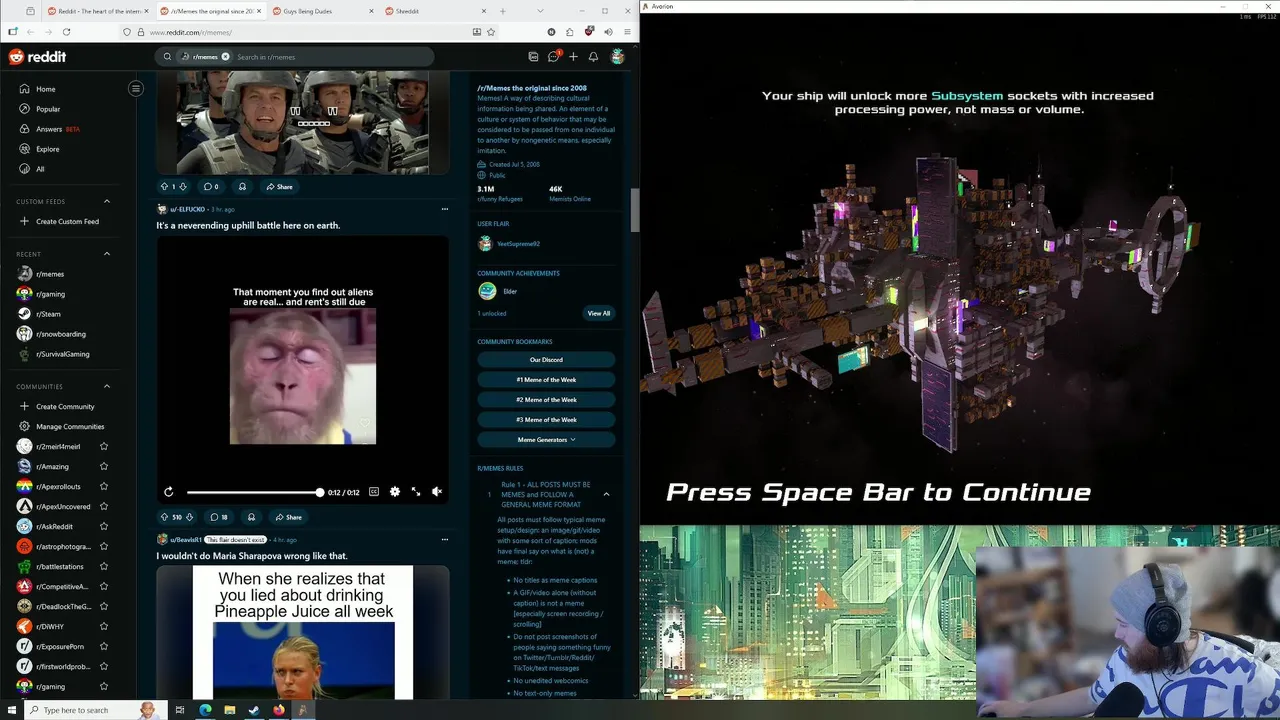Viewport: 1280px width, 720px height.
Task: Click Create Custom Feed
Action: coord(66,221)
